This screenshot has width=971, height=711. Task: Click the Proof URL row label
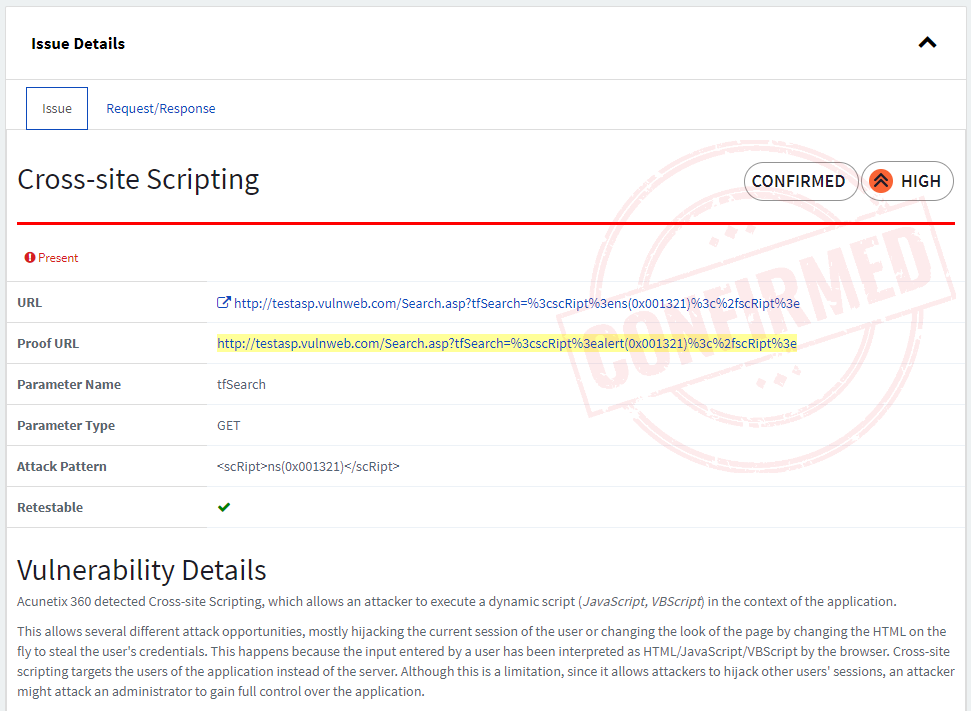(48, 344)
